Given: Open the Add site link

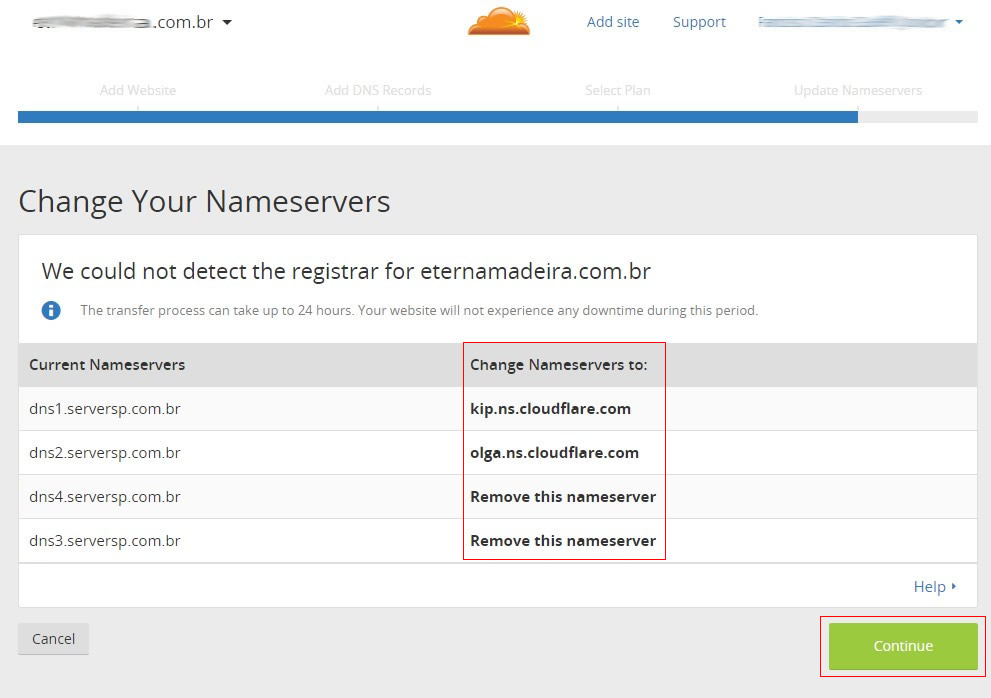Looking at the screenshot, I should coord(612,22).
